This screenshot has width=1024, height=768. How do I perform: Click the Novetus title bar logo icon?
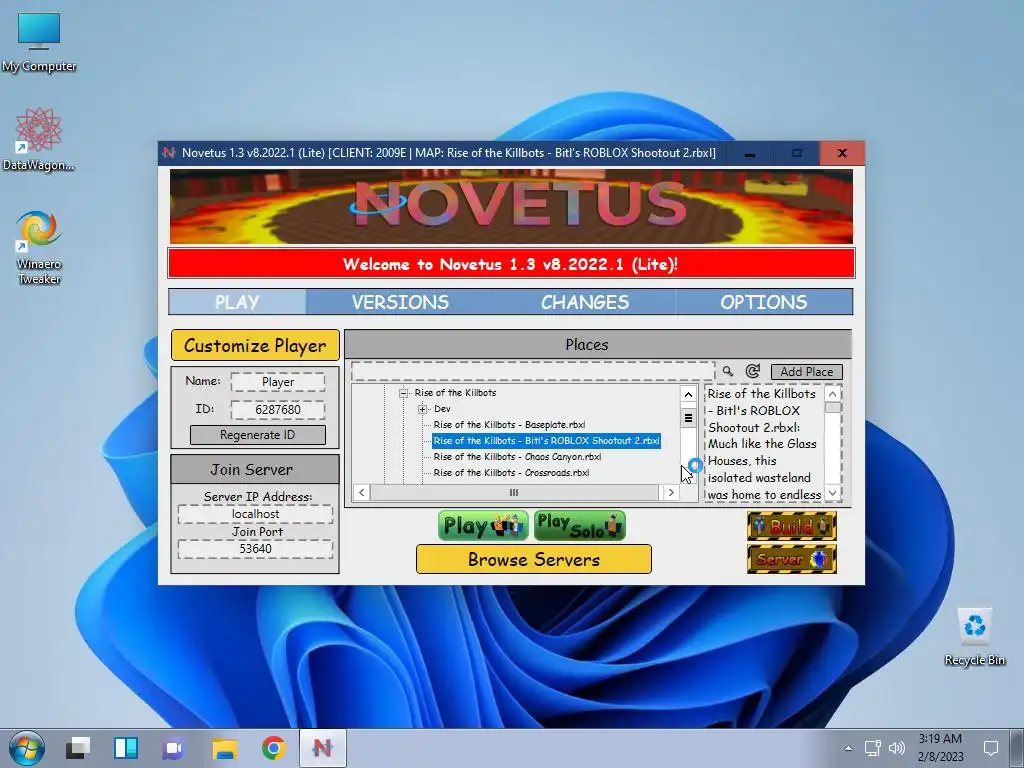(169, 153)
